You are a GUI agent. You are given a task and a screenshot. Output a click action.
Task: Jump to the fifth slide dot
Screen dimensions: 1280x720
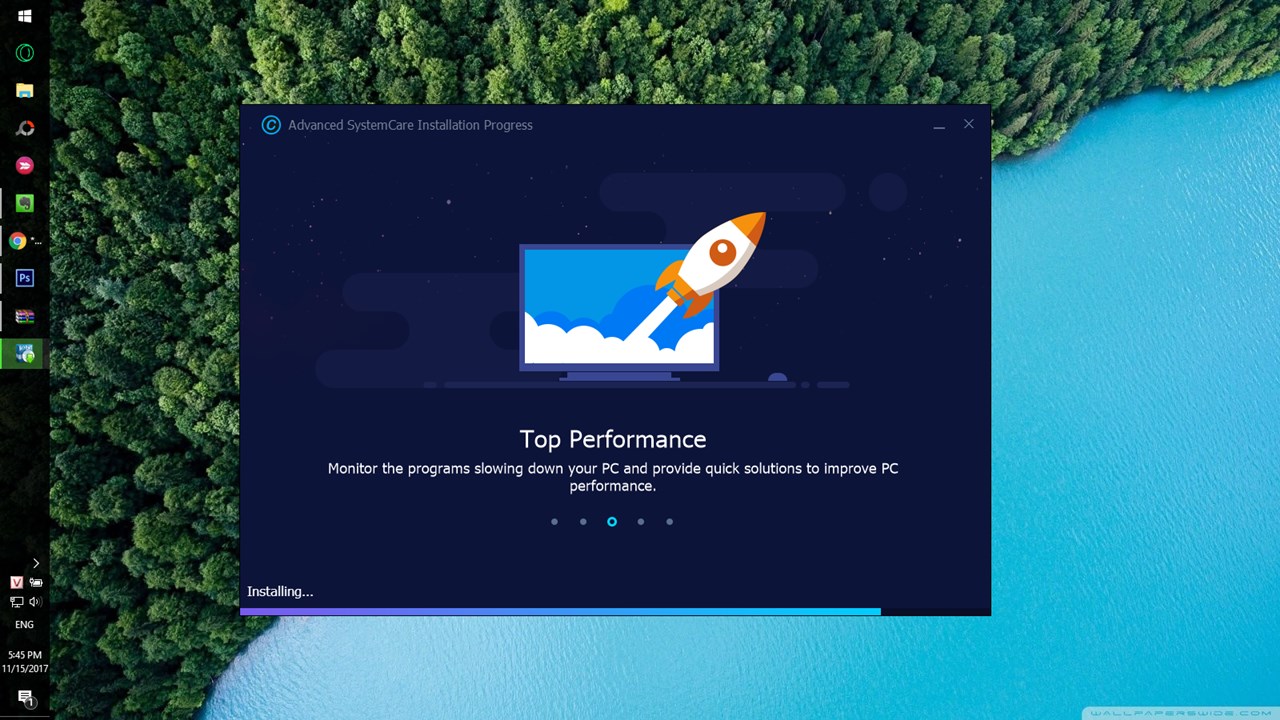coord(670,521)
